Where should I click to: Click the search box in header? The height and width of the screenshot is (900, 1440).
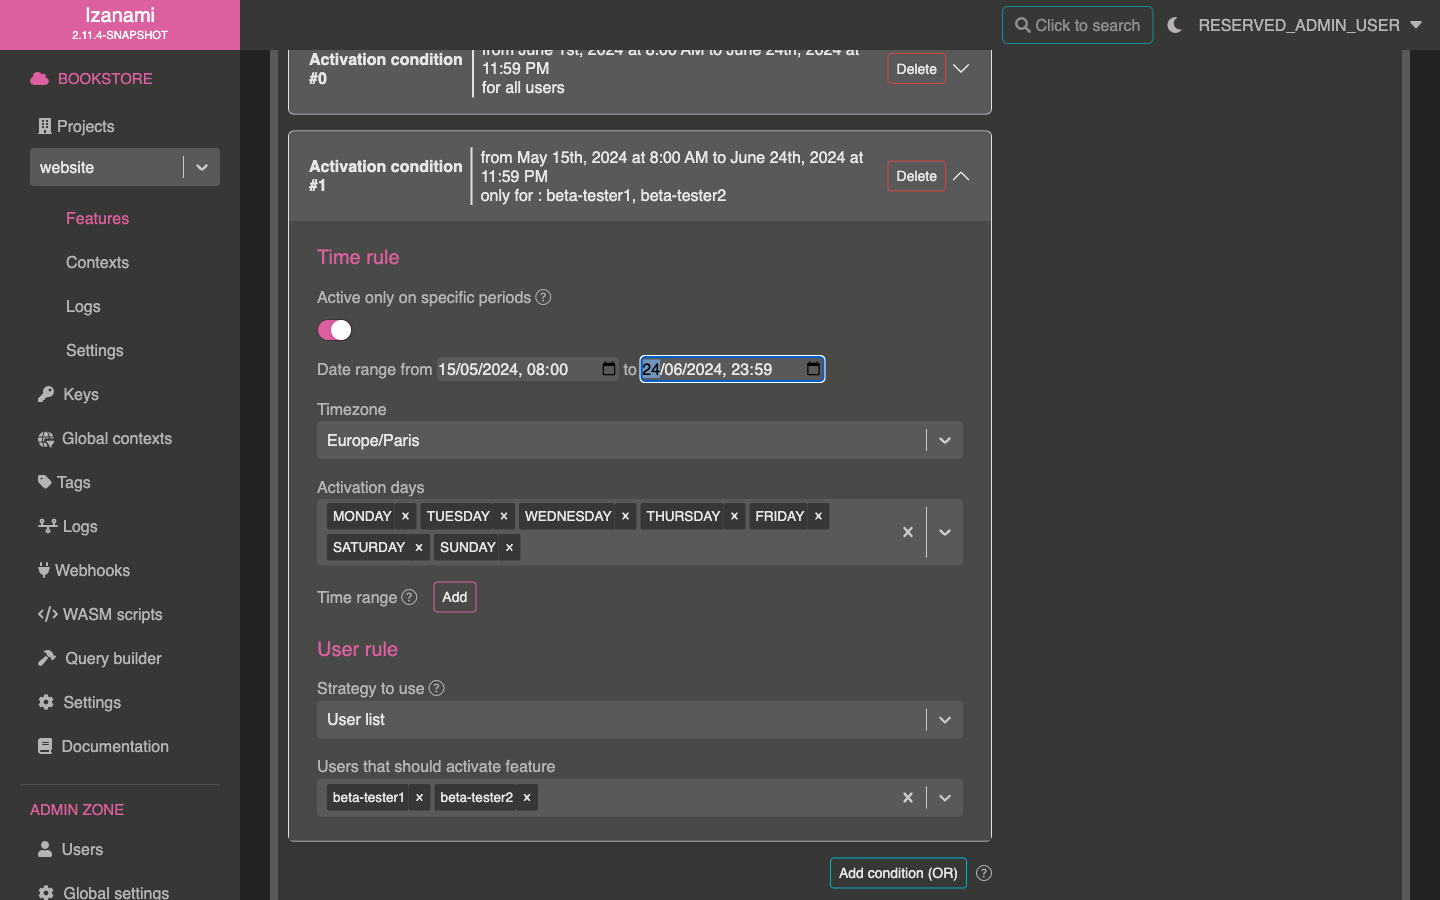coord(1077,25)
